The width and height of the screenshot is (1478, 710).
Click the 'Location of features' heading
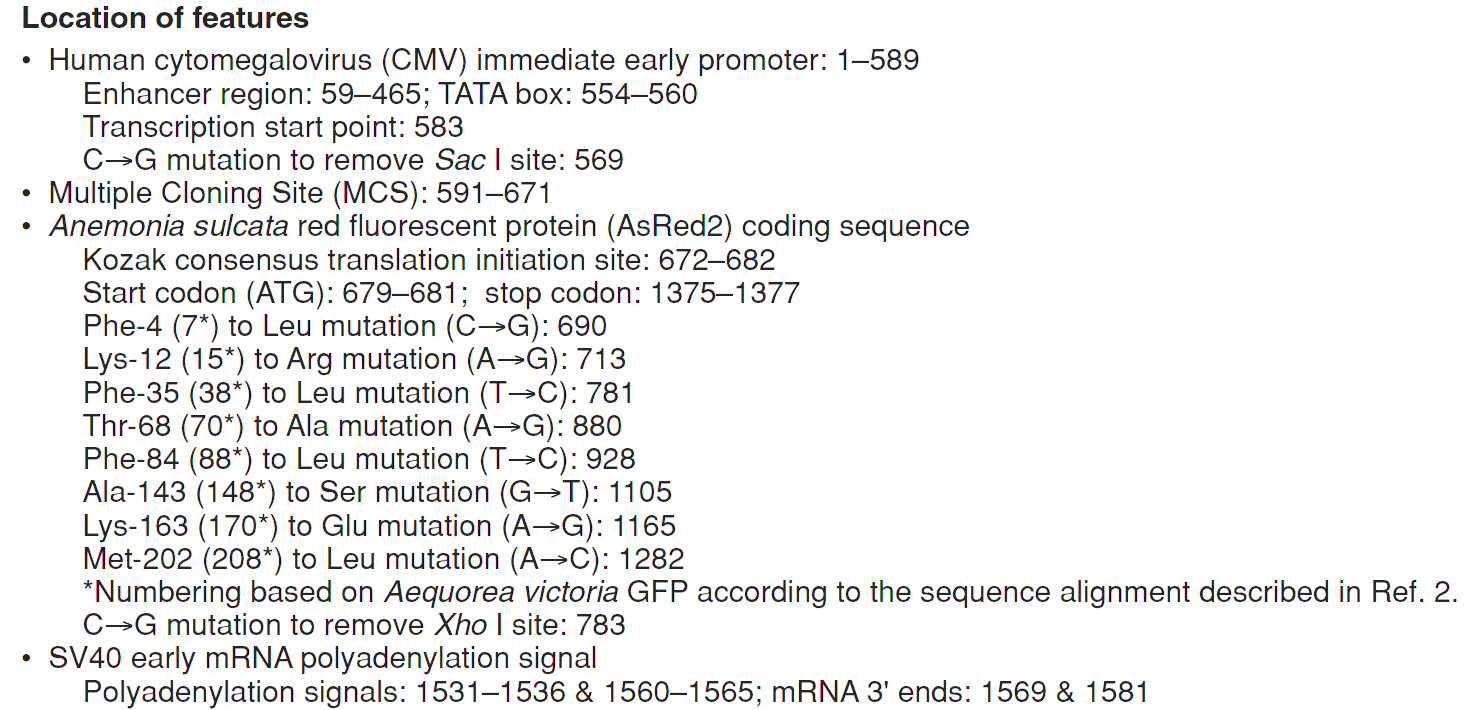pos(165,18)
